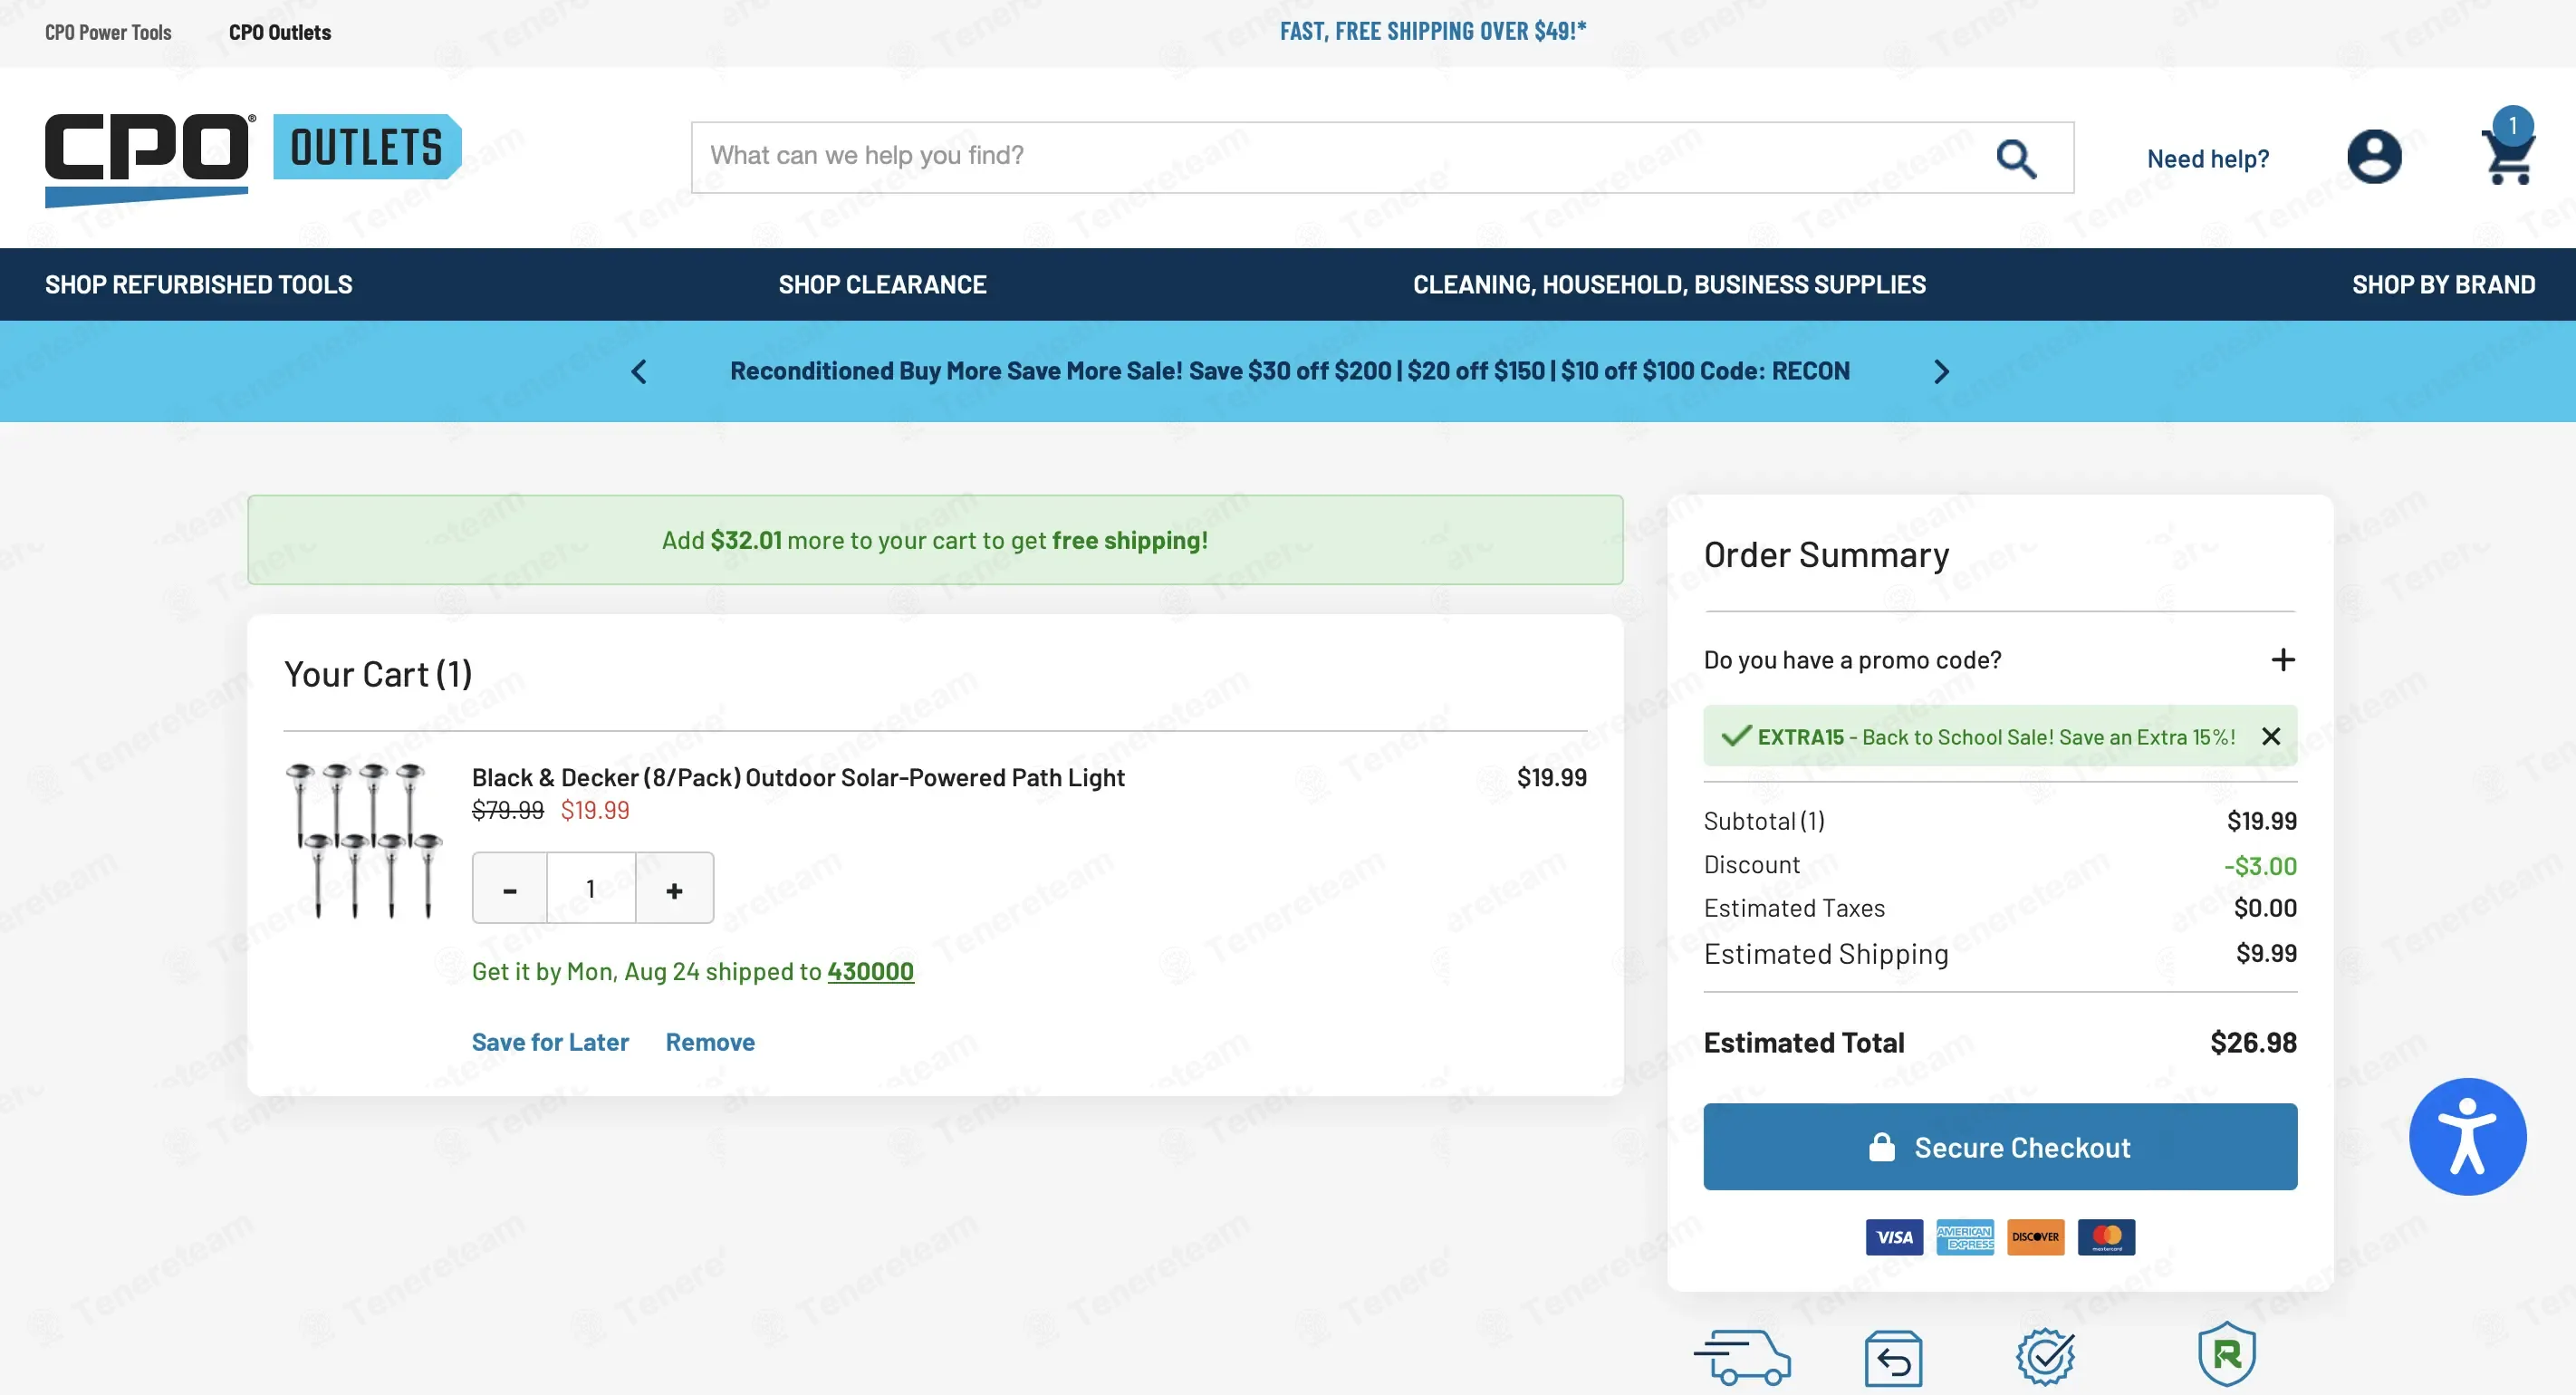The height and width of the screenshot is (1395, 2576).
Task: Click the free shipping threshold message
Action: pyautogui.click(x=935, y=540)
